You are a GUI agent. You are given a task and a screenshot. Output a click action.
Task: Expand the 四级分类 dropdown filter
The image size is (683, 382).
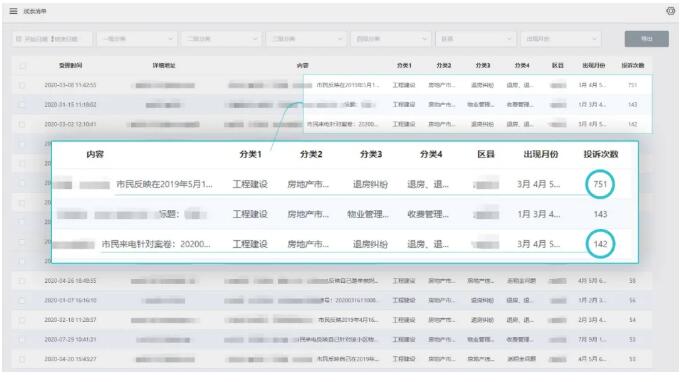click(391, 39)
